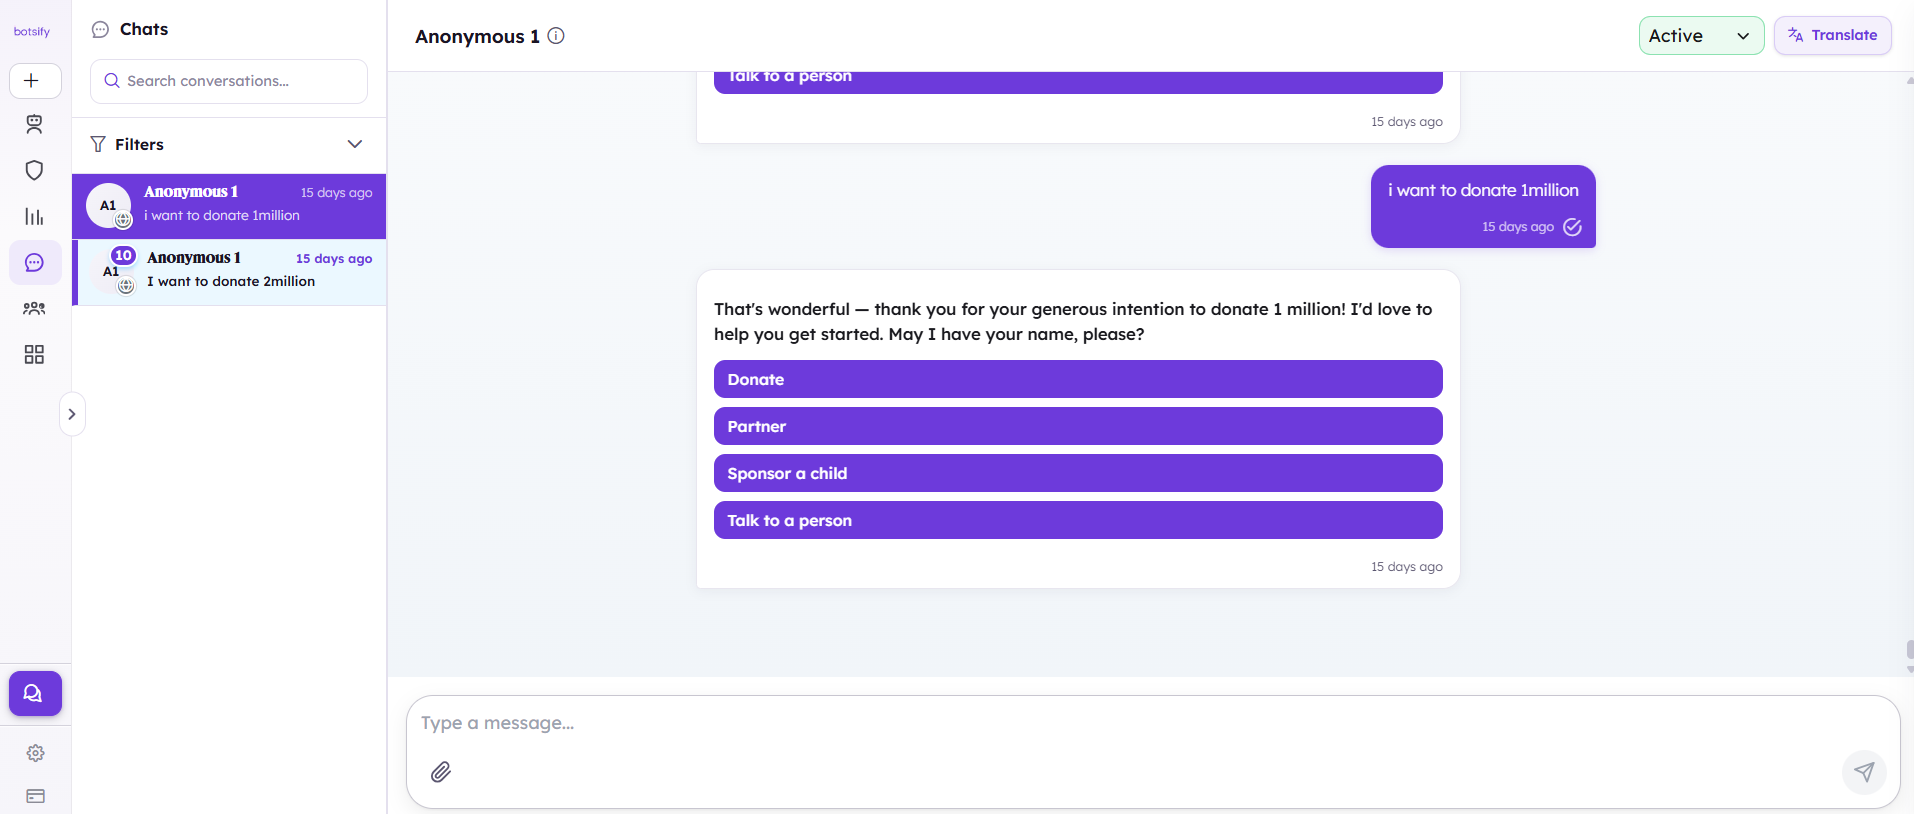Image resolution: width=1914 pixels, height=814 pixels.
Task: Click the Partner quick reply button
Action: click(1078, 426)
